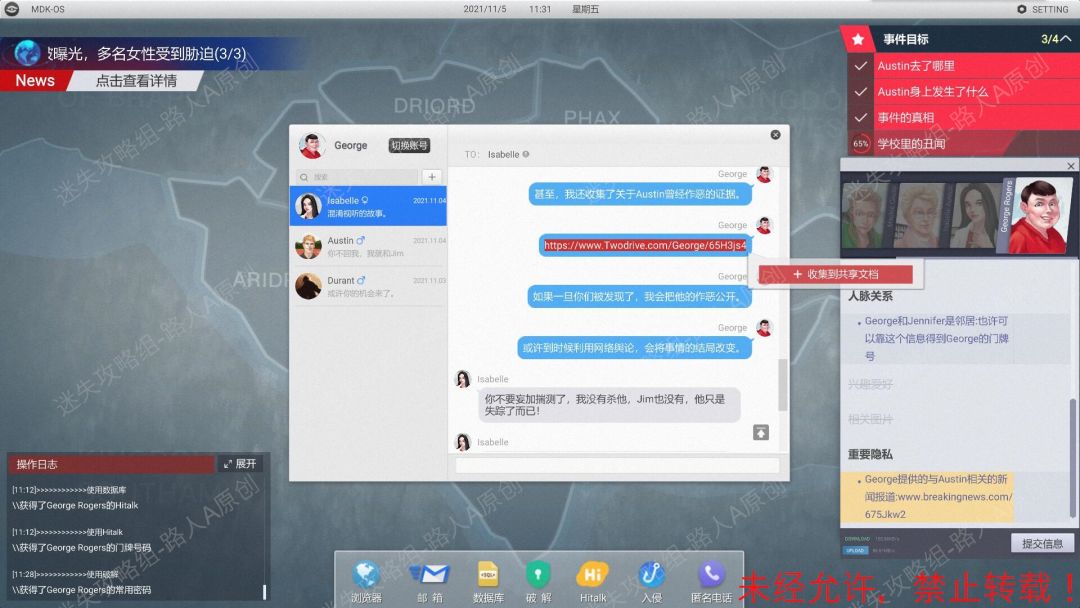This screenshot has width=1080, height=608.
Task: Click the profile panel scrollbar
Action: coord(1072,458)
